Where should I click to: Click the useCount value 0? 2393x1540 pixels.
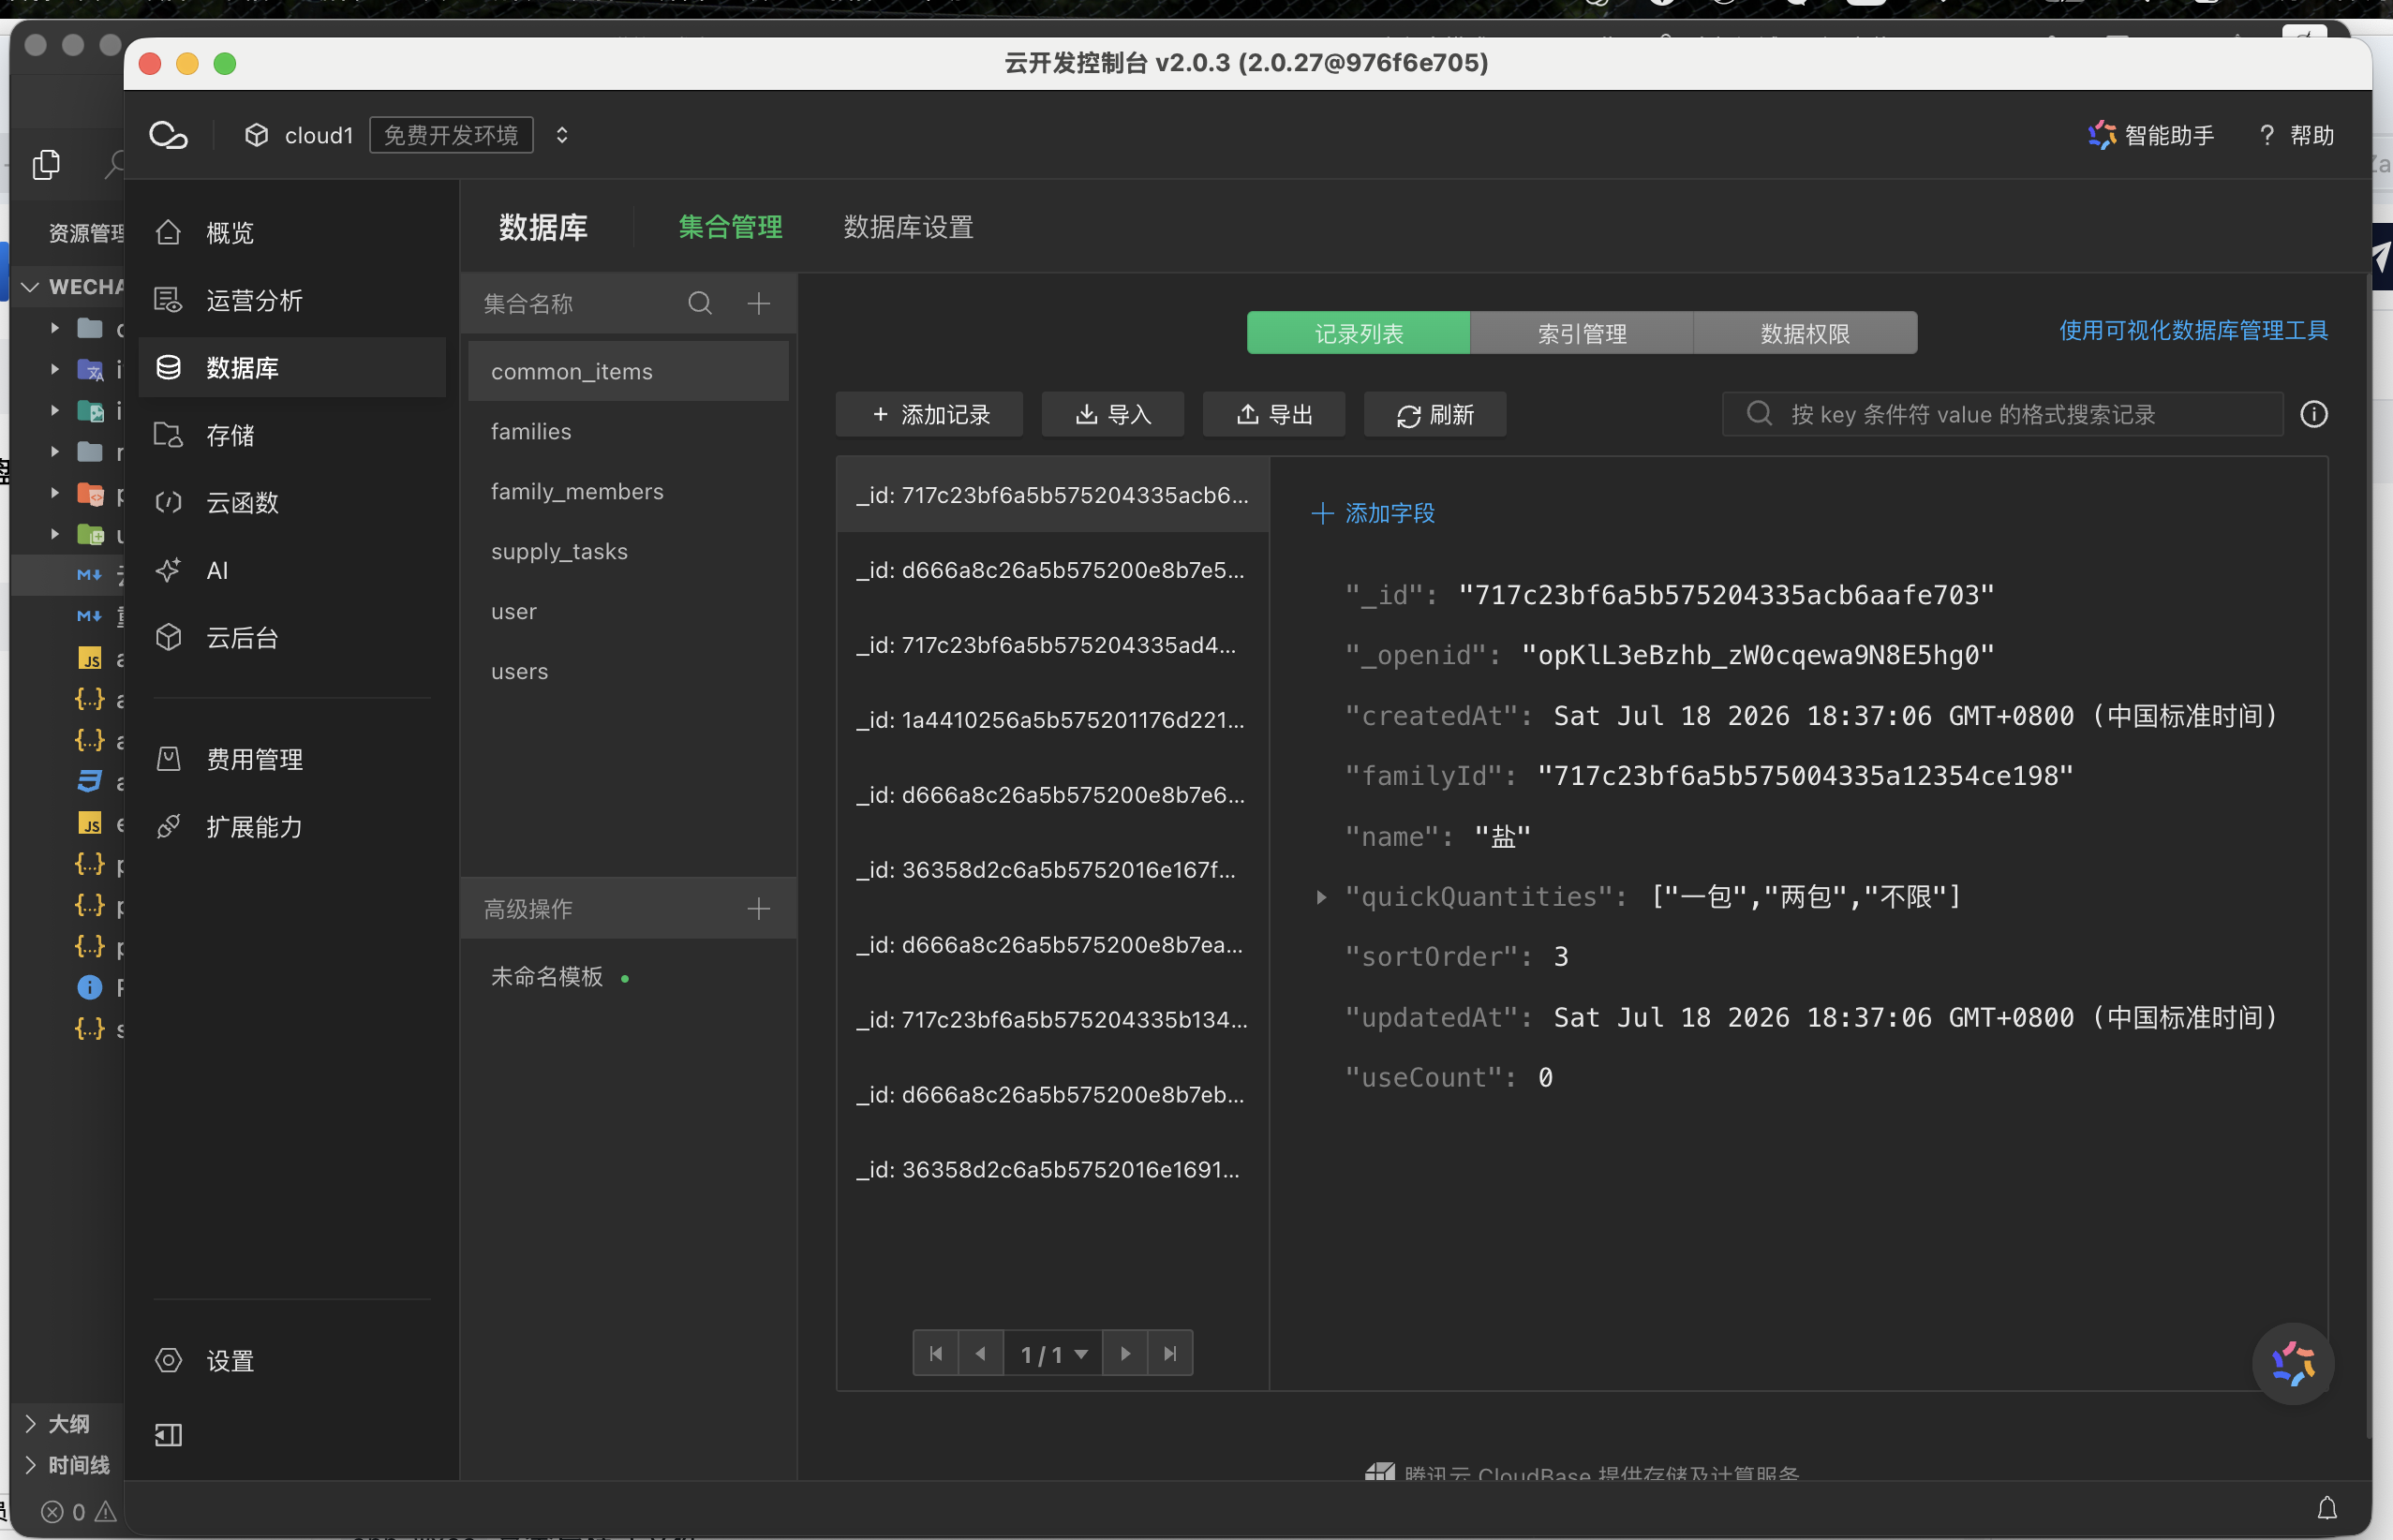coord(1545,1078)
